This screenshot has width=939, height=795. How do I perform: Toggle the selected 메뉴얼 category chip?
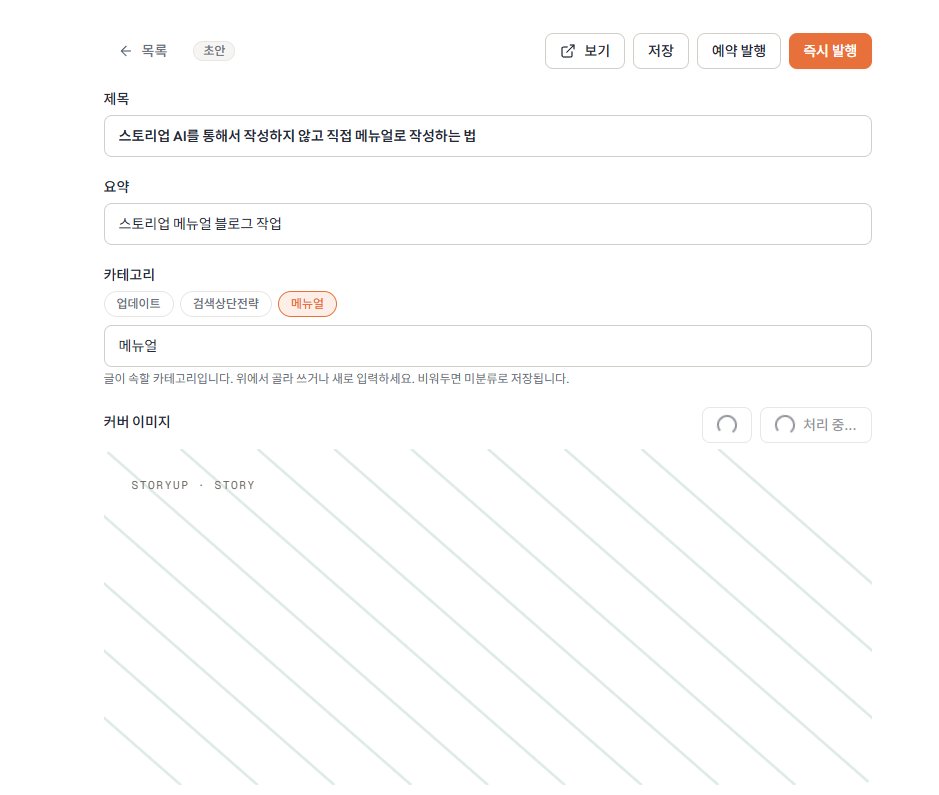307,304
